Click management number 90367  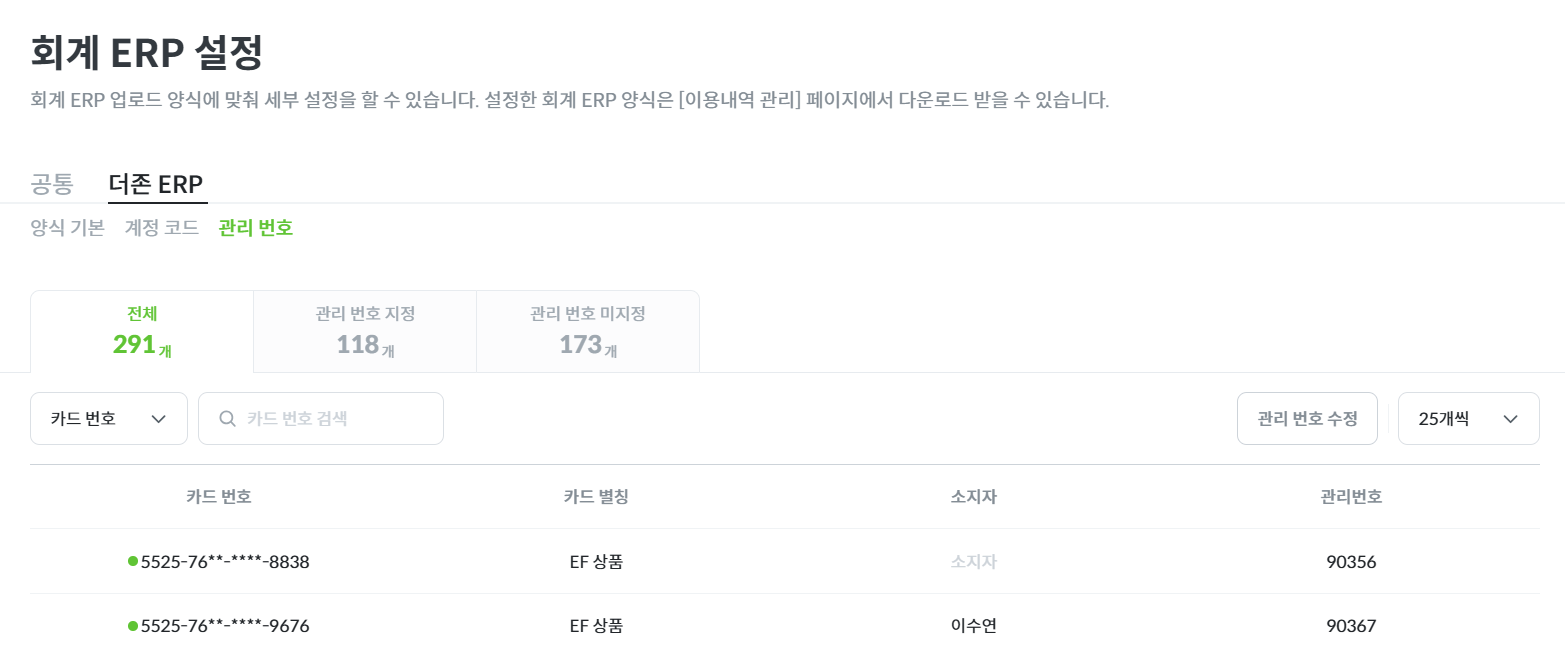[x=1351, y=626]
